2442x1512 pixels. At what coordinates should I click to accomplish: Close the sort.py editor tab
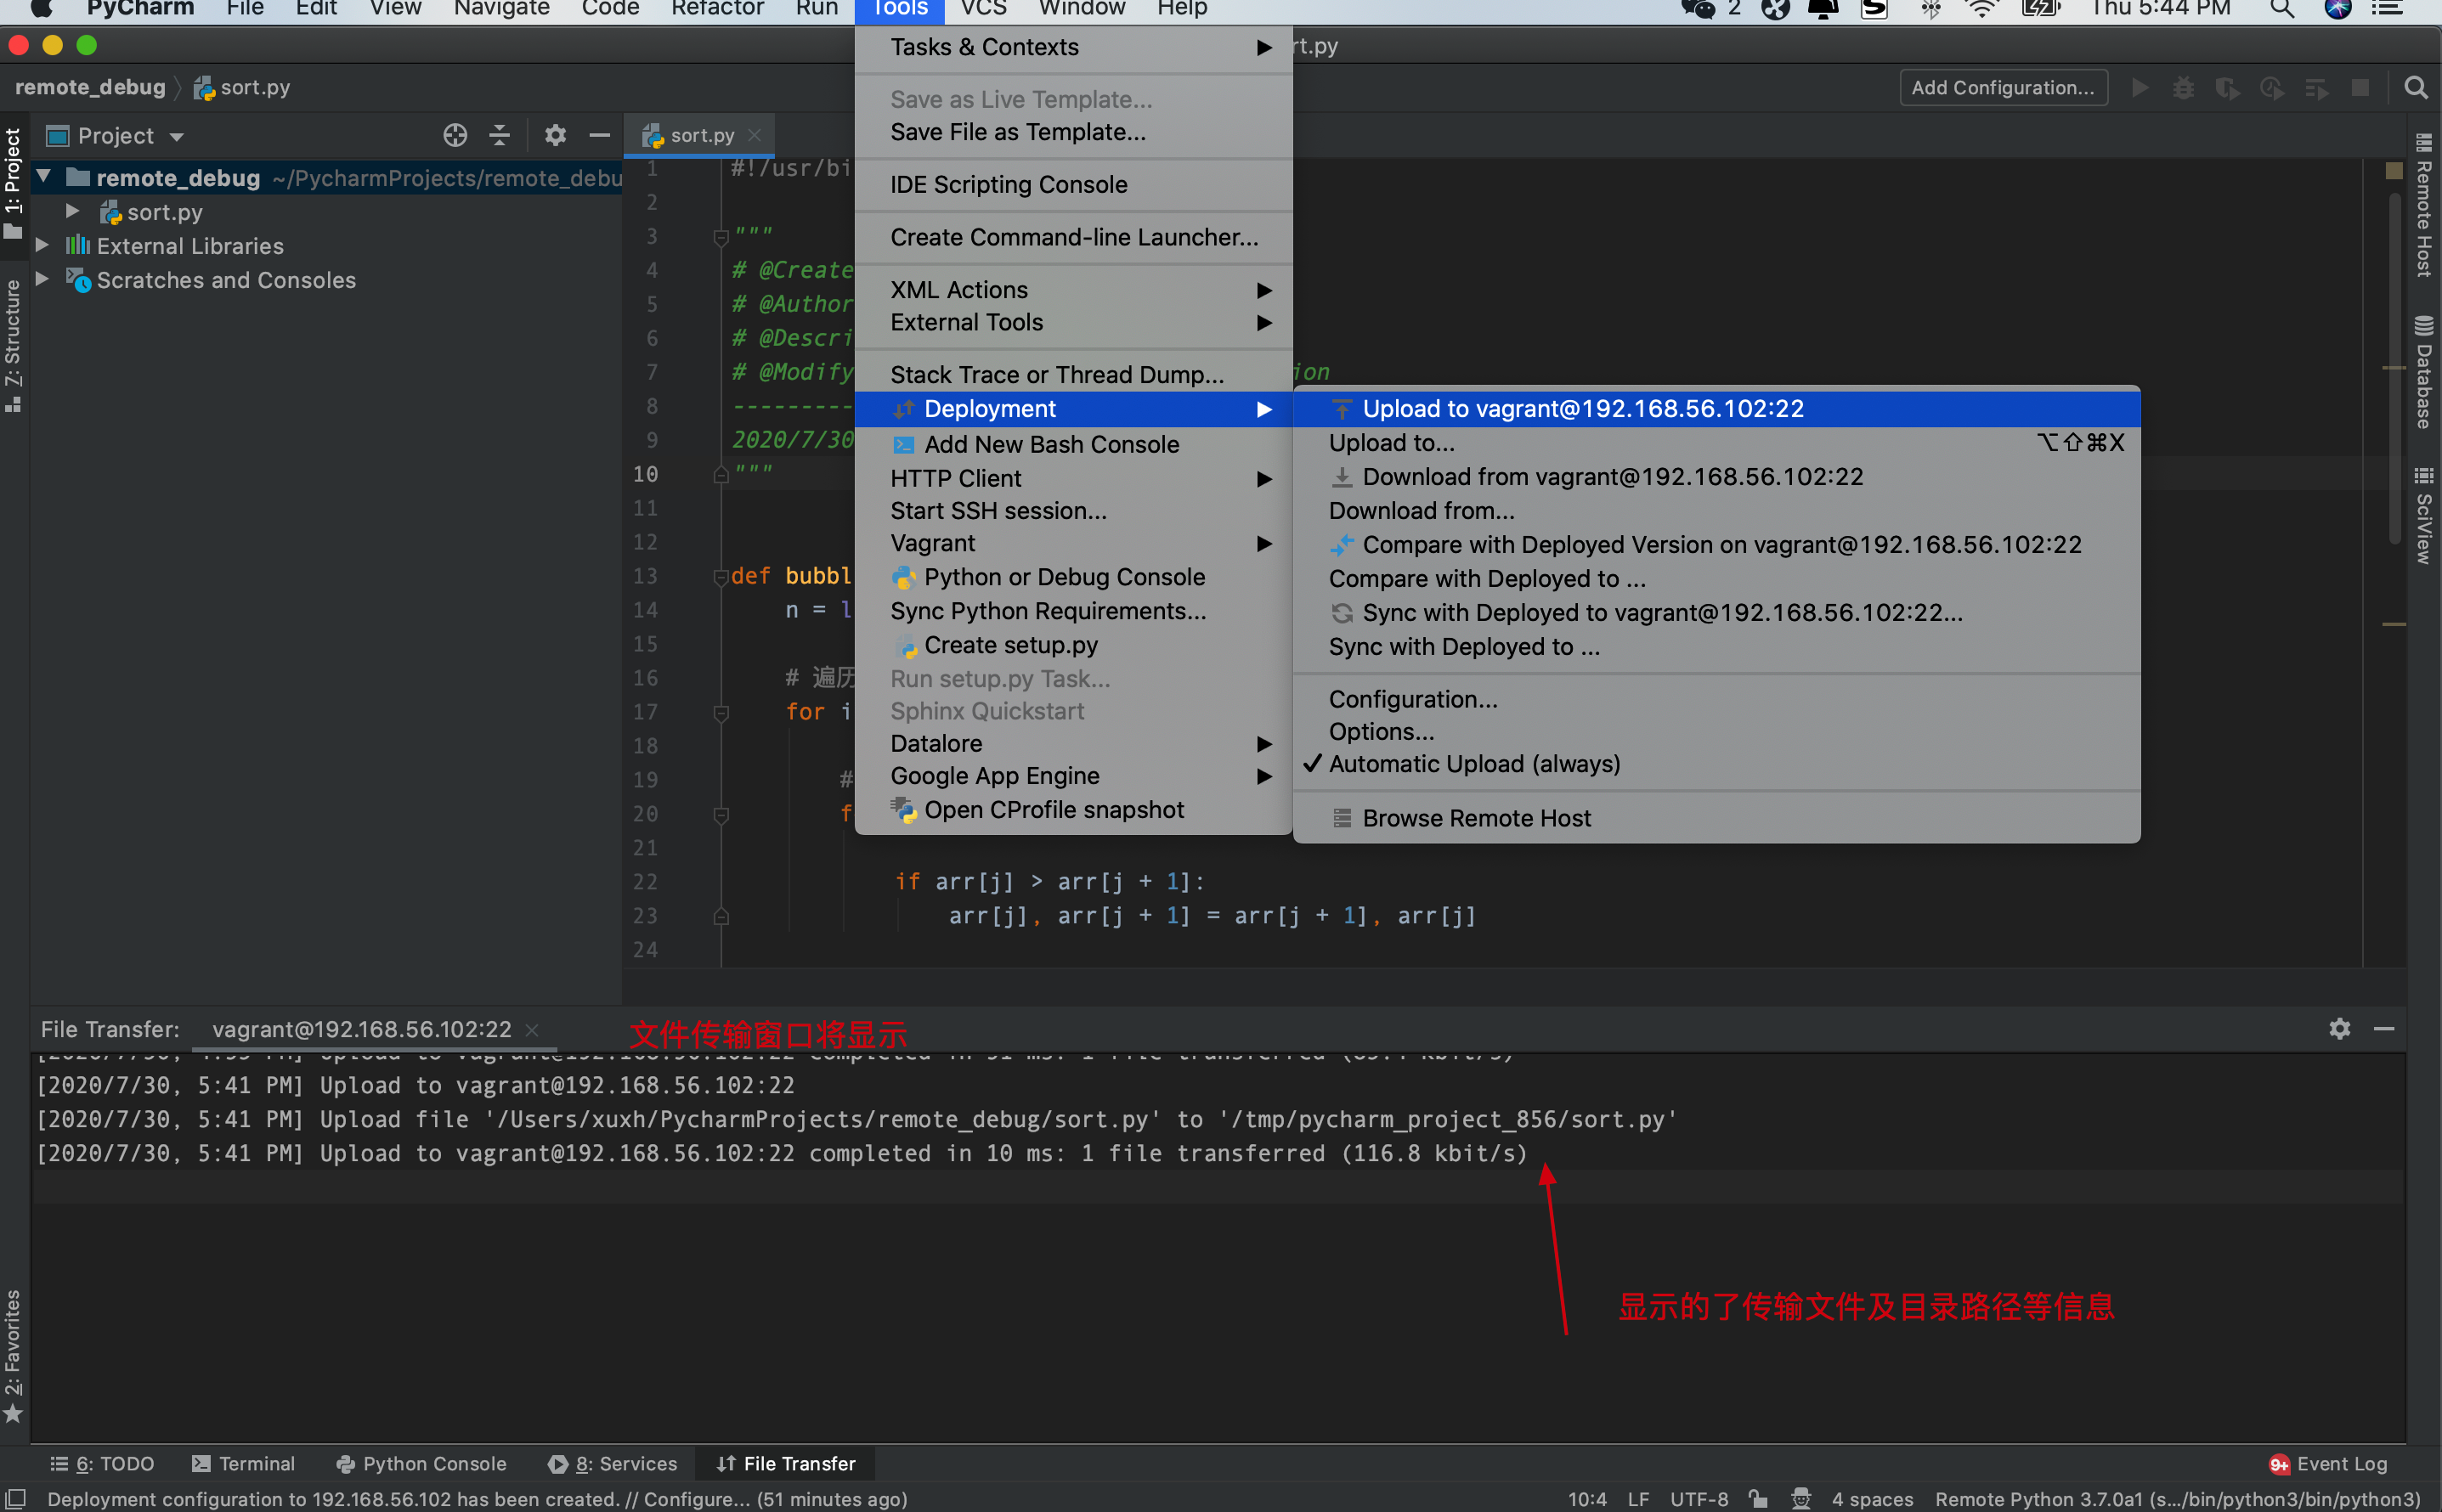pos(755,135)
